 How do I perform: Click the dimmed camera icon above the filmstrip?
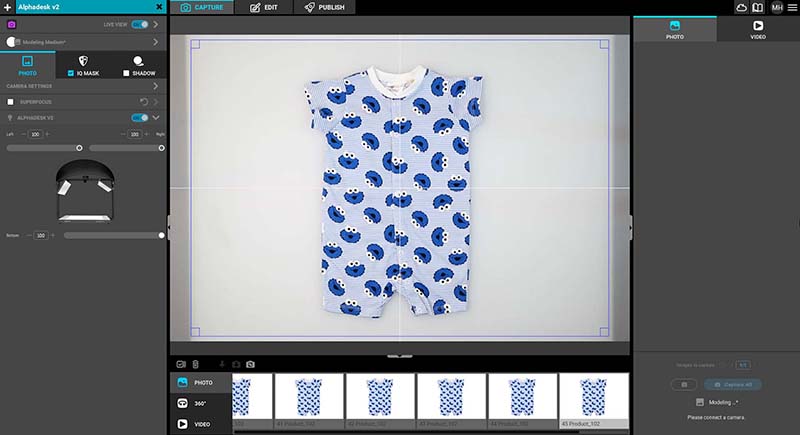coord(236,364)
